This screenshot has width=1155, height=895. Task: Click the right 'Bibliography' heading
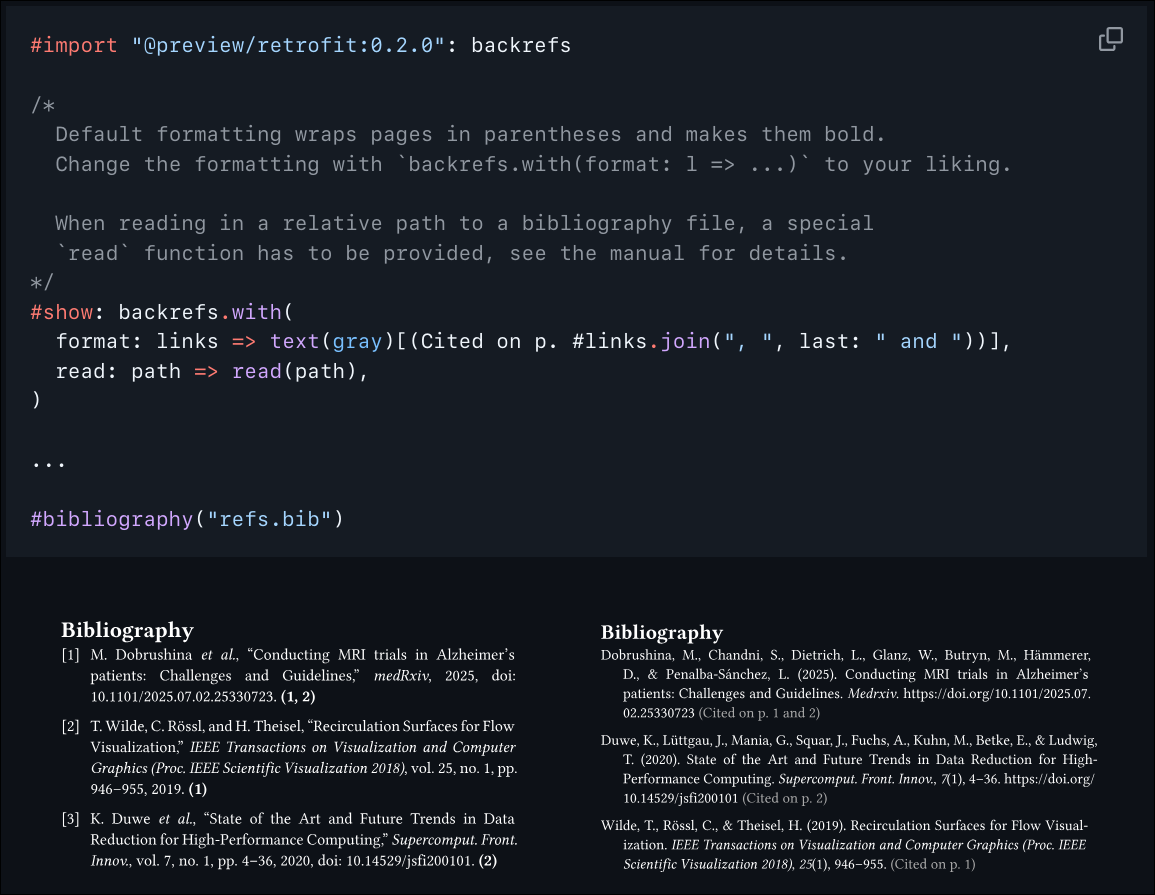(x=661, y=633)
